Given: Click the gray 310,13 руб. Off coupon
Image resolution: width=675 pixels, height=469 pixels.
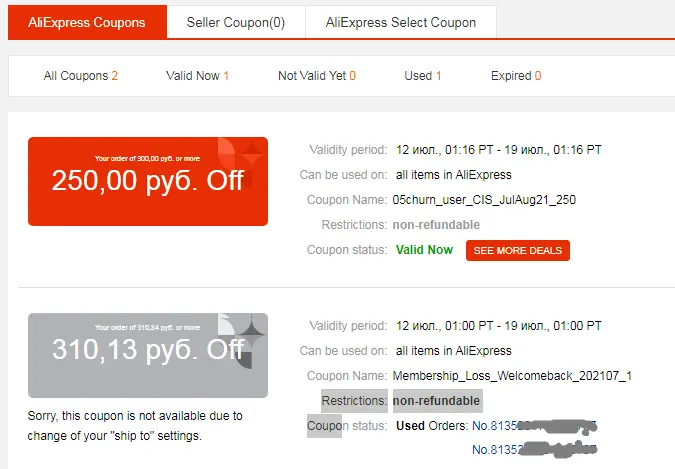Looking at the screenshot, I should pos(148,355).
